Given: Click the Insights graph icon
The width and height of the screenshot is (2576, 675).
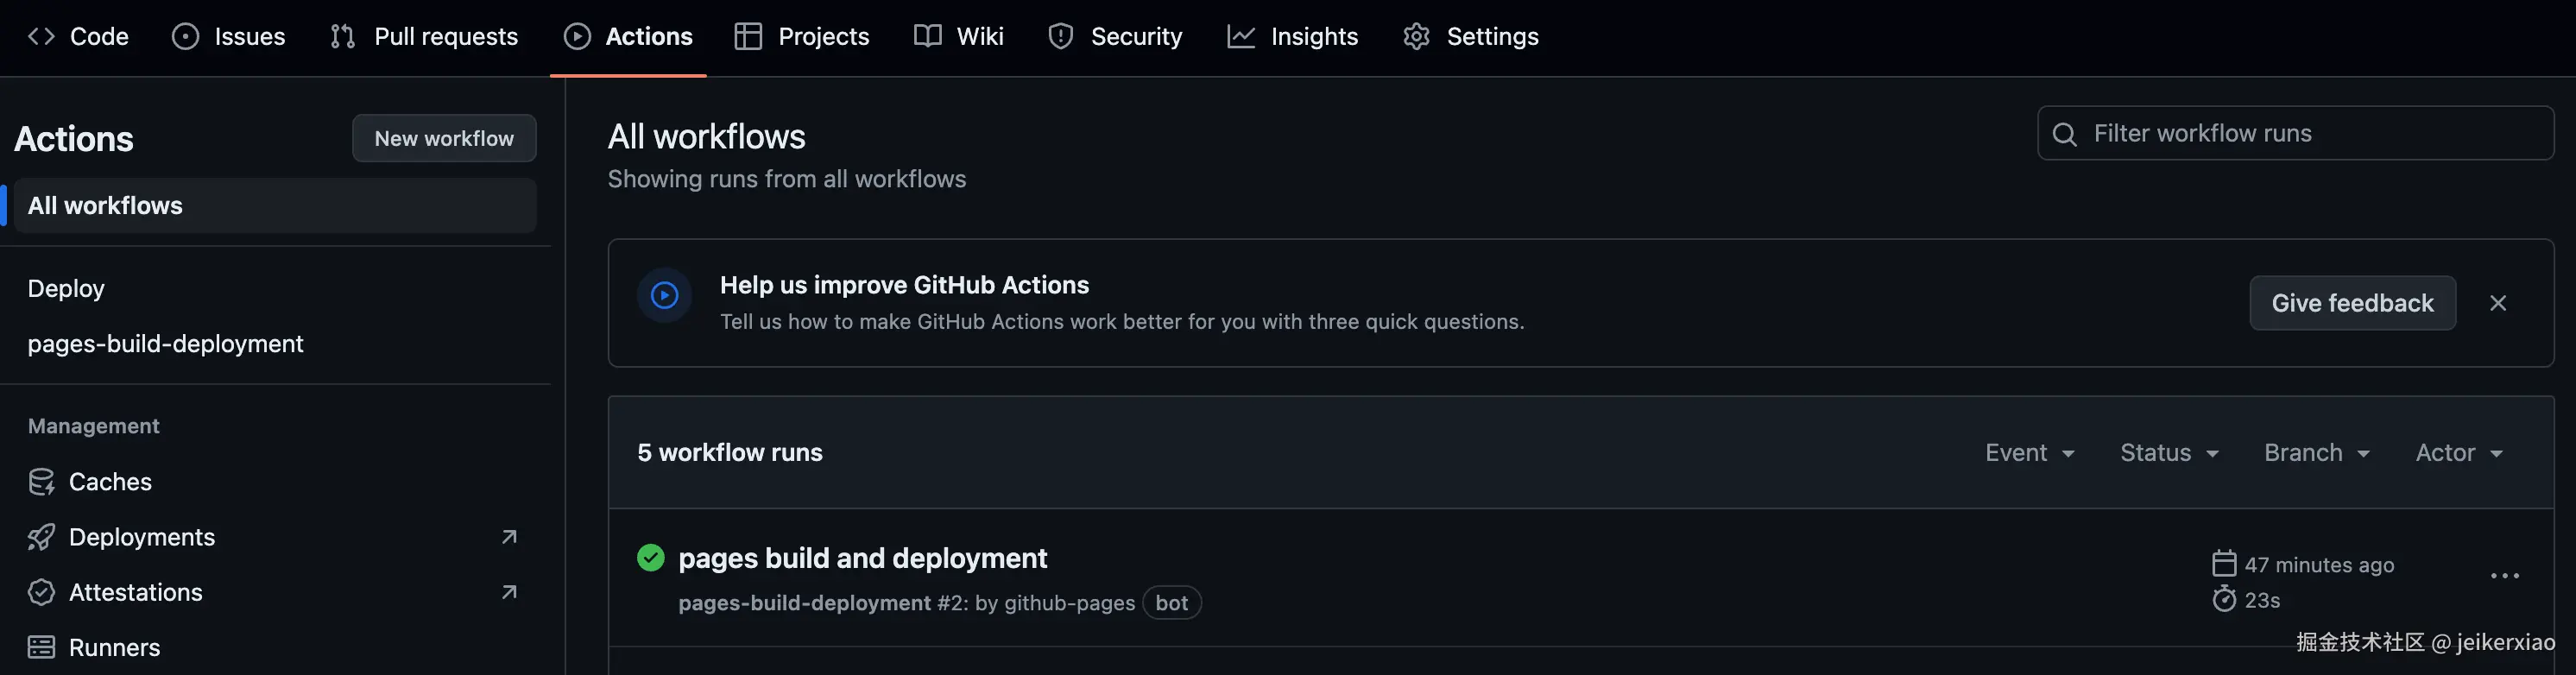Looking at the screenshot, I should click(x=1241, y=37).
